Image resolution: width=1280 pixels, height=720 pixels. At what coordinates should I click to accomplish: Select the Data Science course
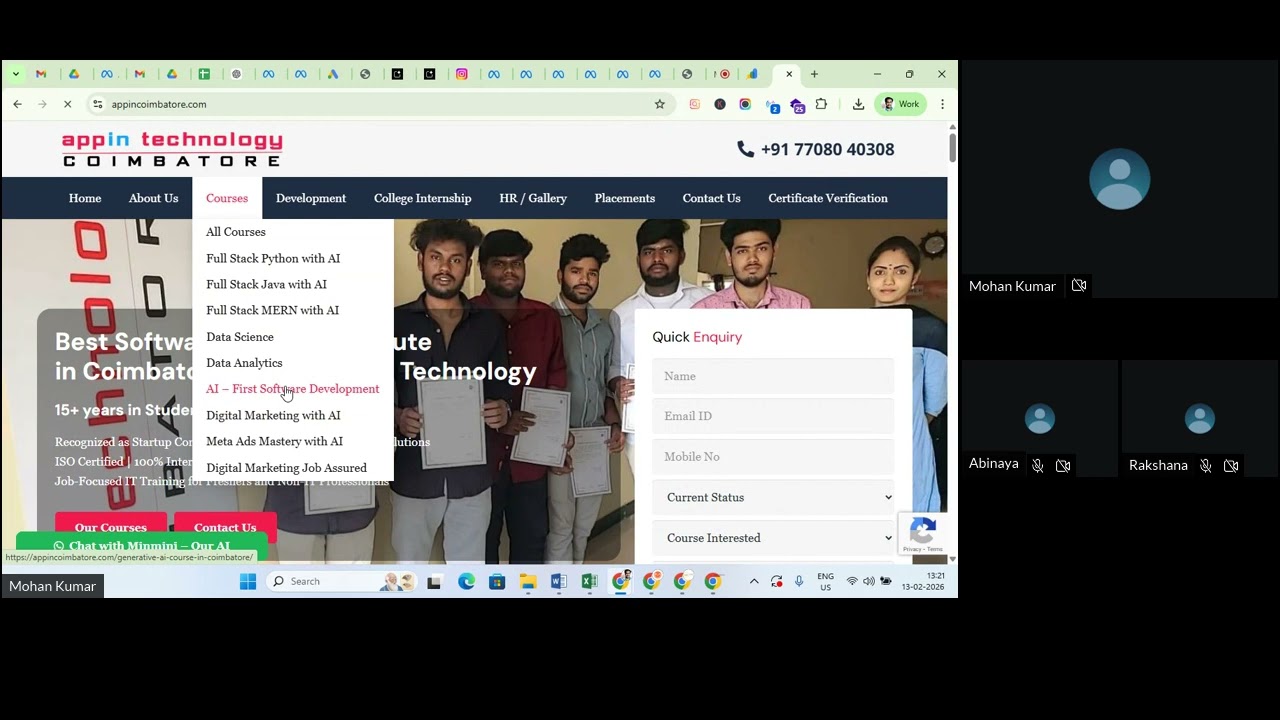pyautogui.click(x=240, y=337)
